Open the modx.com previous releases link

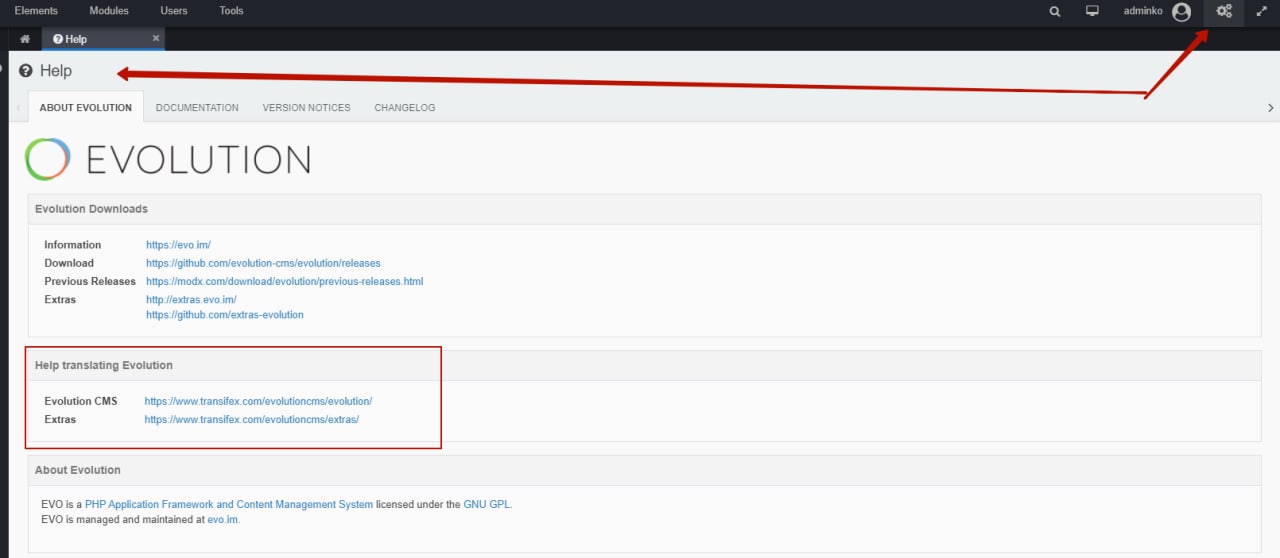point(285,281)
